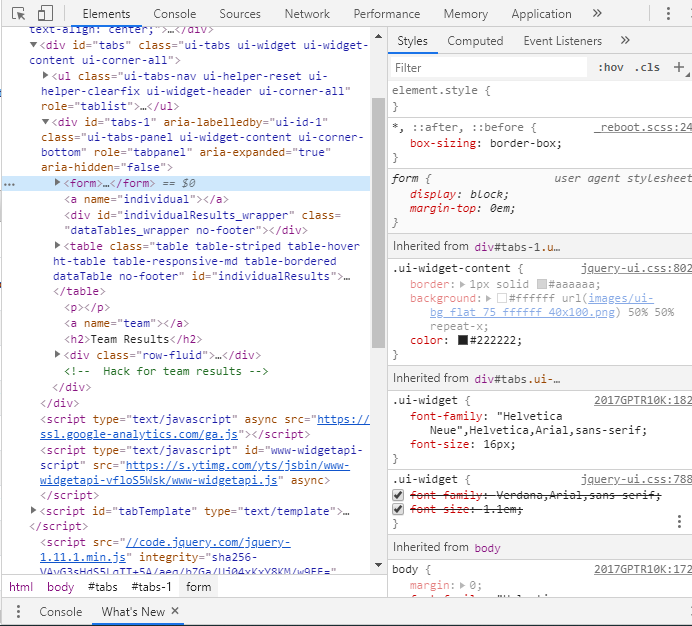692x626 pixels.
Task: Open the Sources panel tab
Action: 240,14
